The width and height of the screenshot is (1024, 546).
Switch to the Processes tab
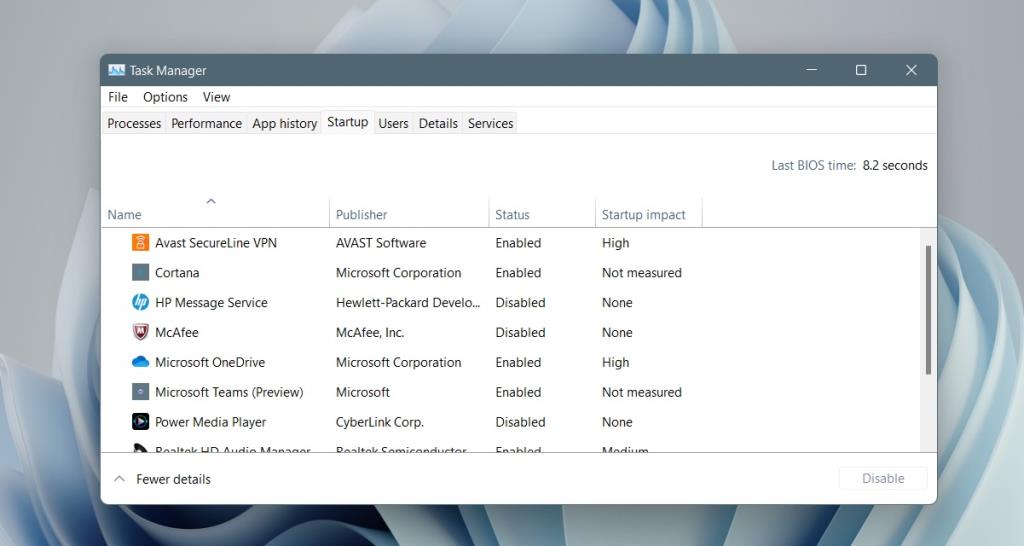[x=134, y=123]
